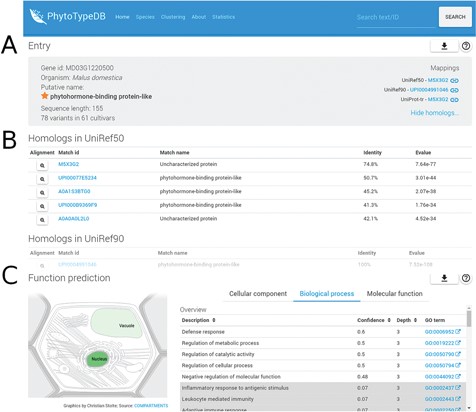Open match id A0A0A0L2L0
The height and width of the screenshot is (412, 476).
pos(74,219)
